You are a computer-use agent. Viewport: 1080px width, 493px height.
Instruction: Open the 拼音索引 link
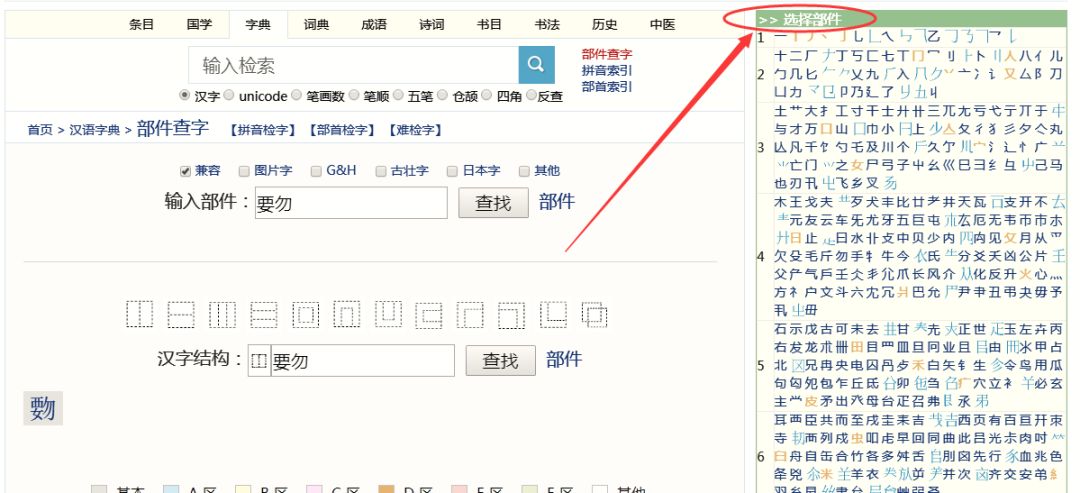coord(606,70)
